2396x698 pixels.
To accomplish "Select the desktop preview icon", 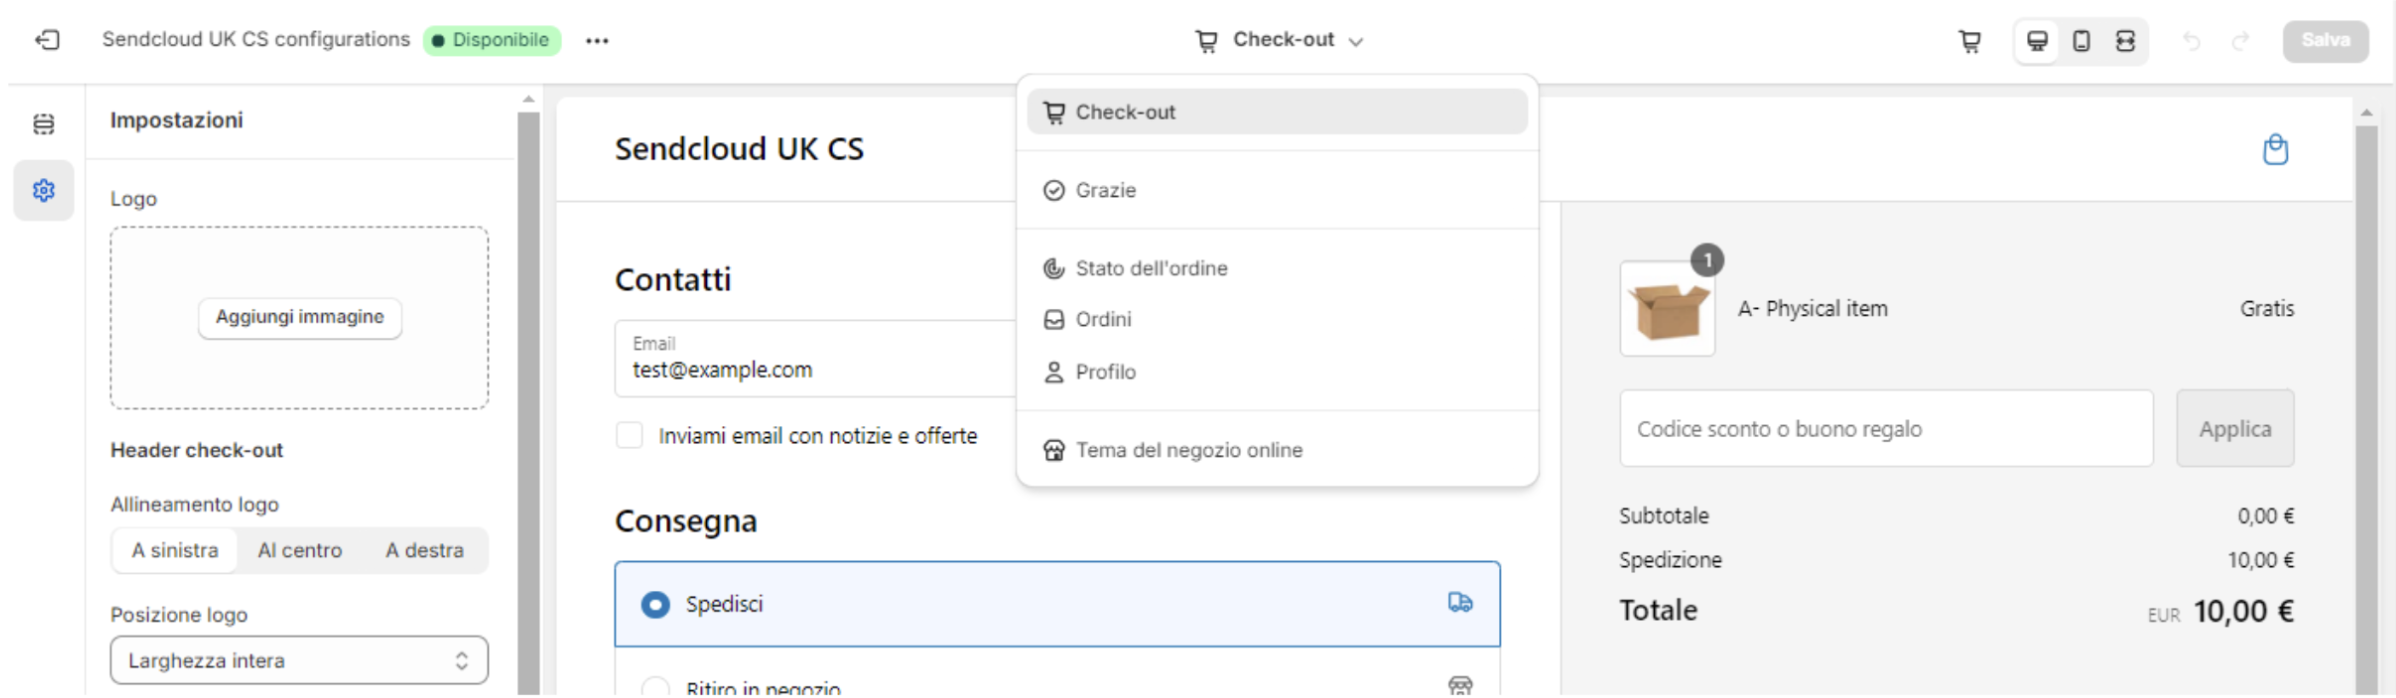I will click(x=2037, y=40).
